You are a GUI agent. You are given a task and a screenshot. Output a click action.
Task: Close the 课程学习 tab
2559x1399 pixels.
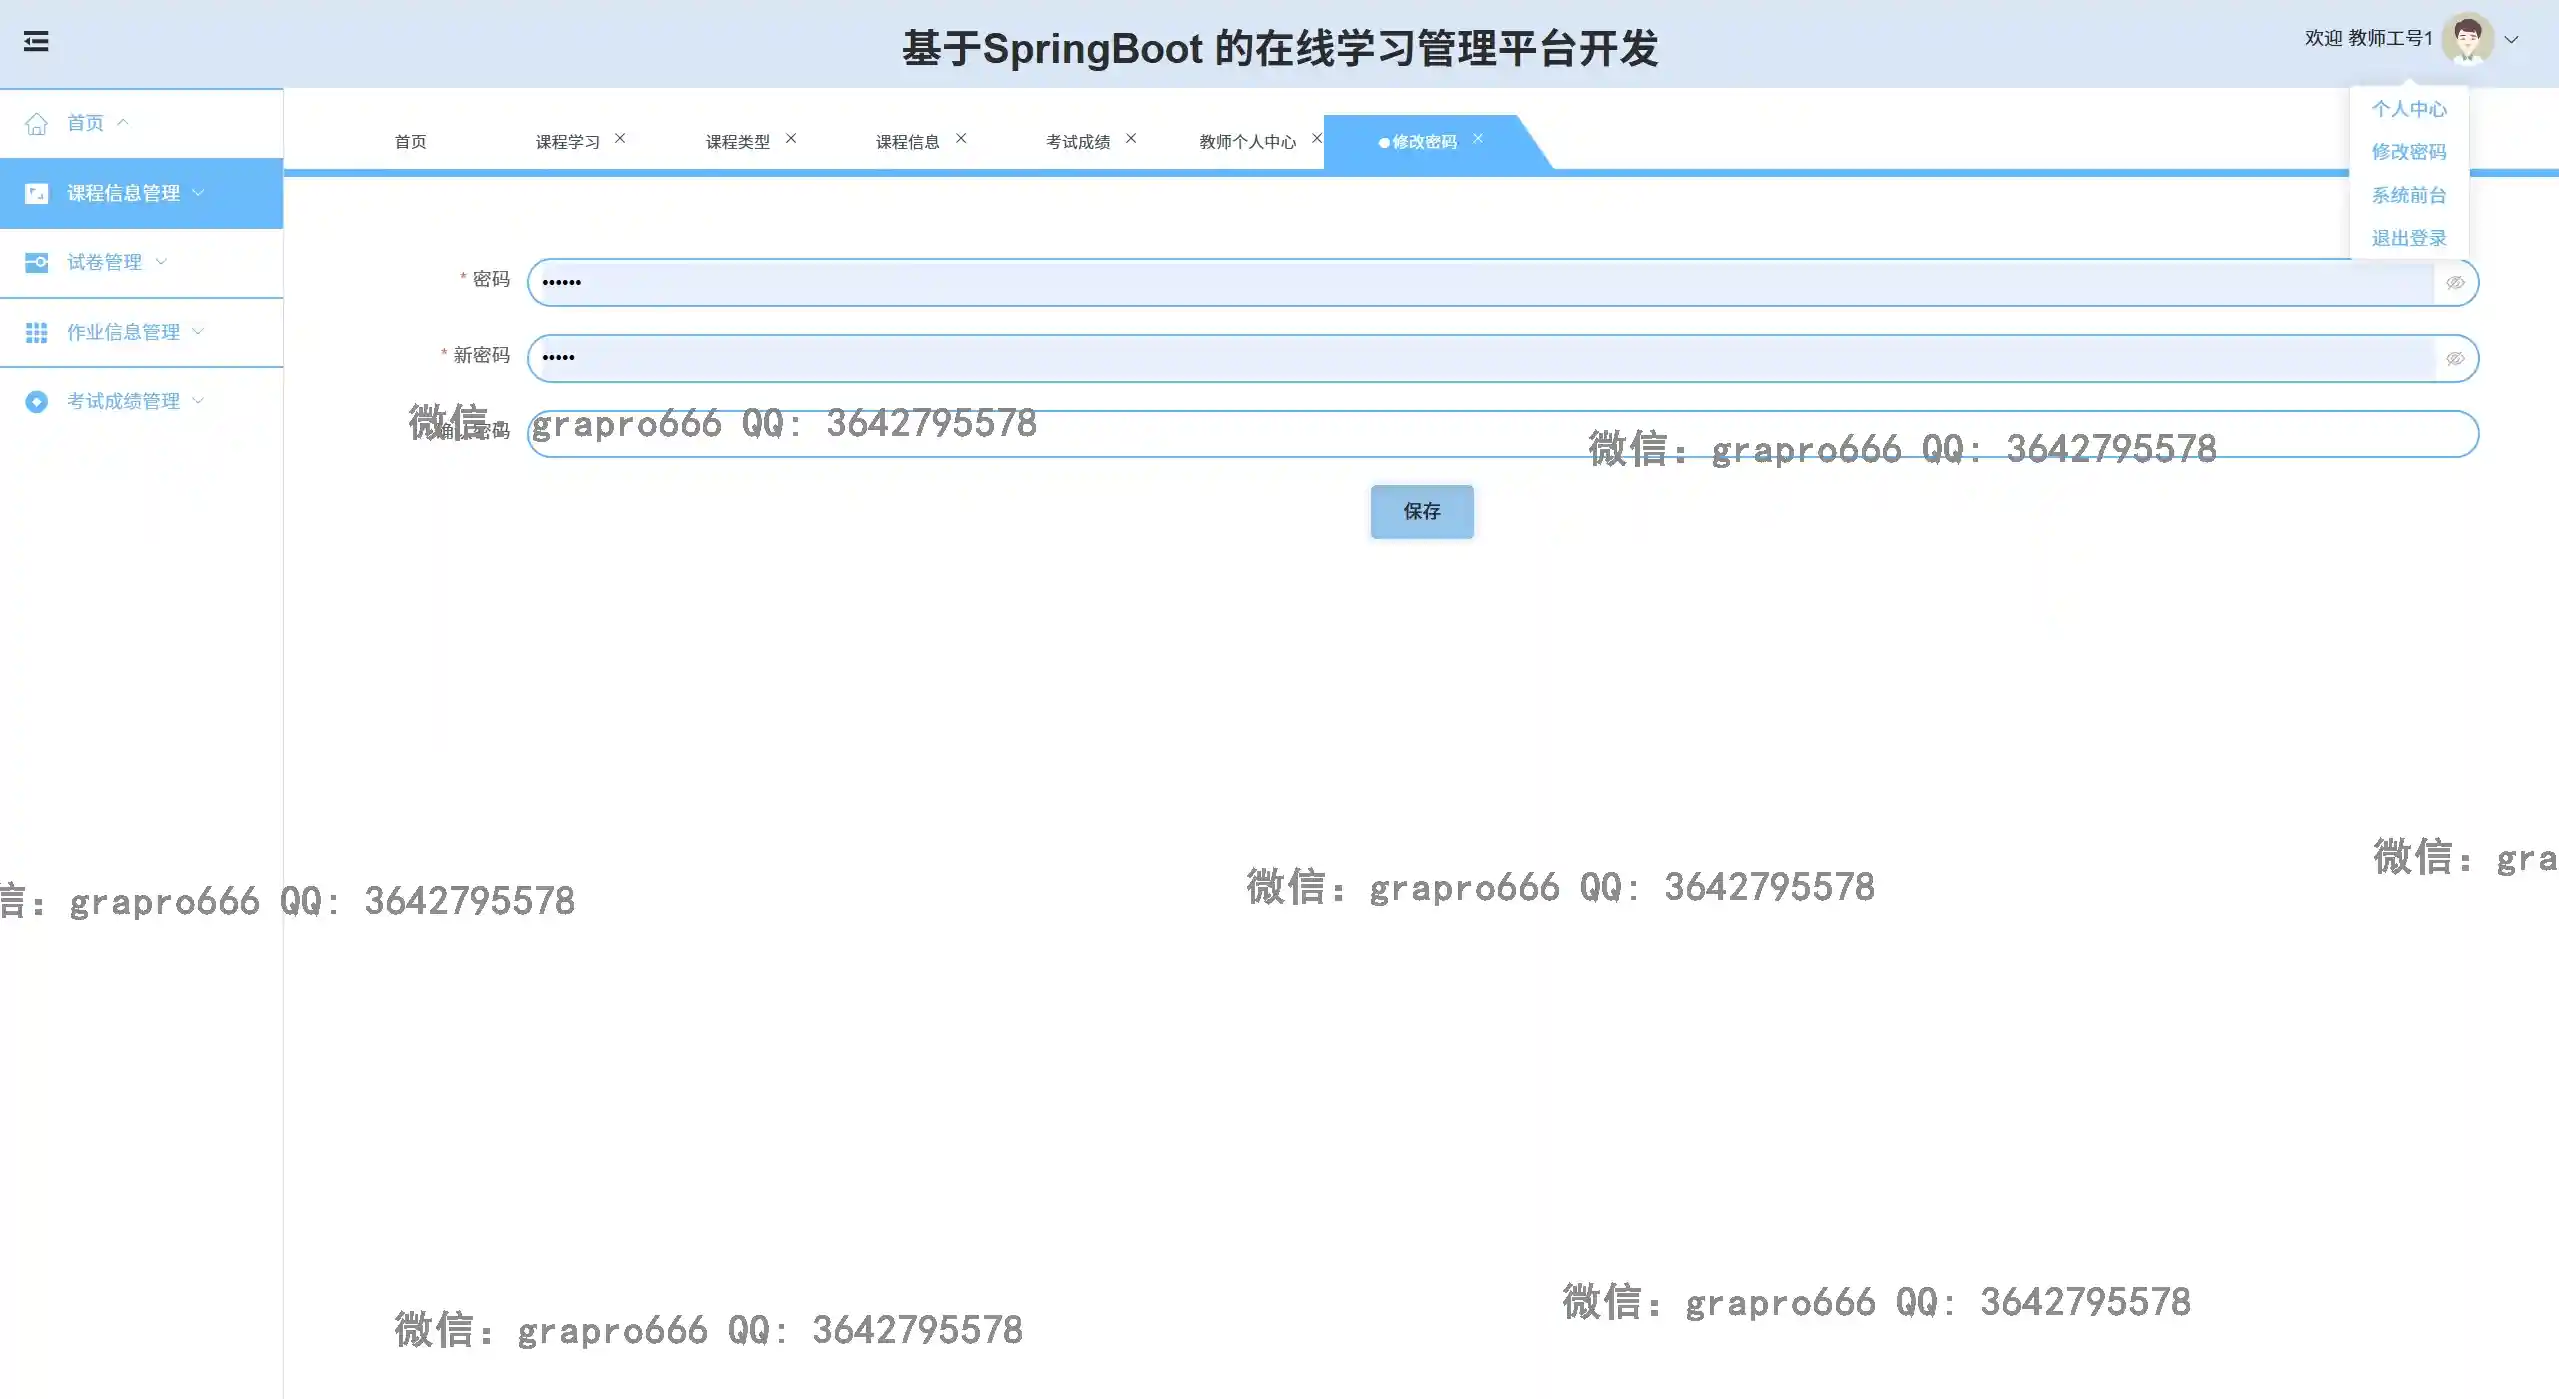[x=620, y=139]
